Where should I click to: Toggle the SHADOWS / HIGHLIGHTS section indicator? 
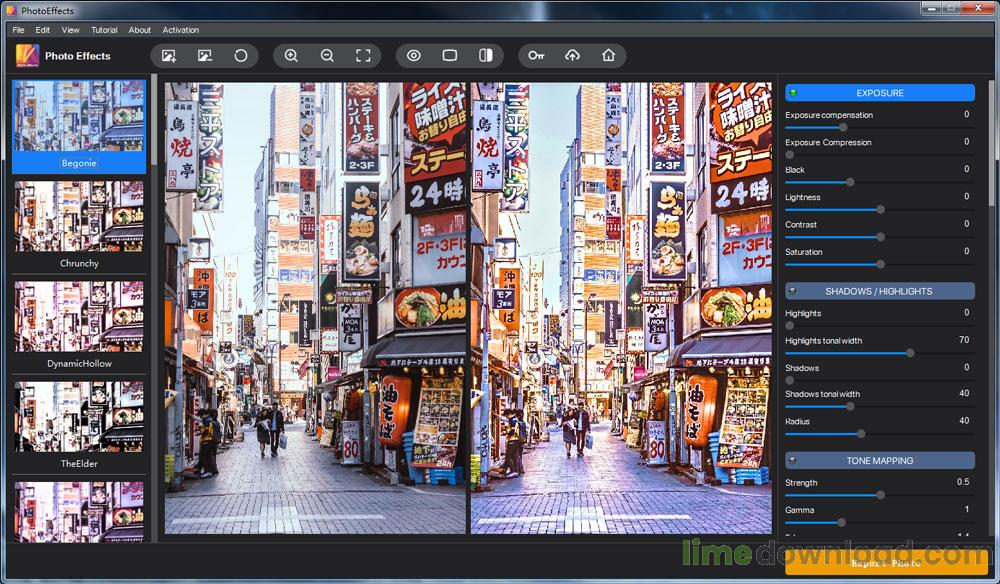879,291
